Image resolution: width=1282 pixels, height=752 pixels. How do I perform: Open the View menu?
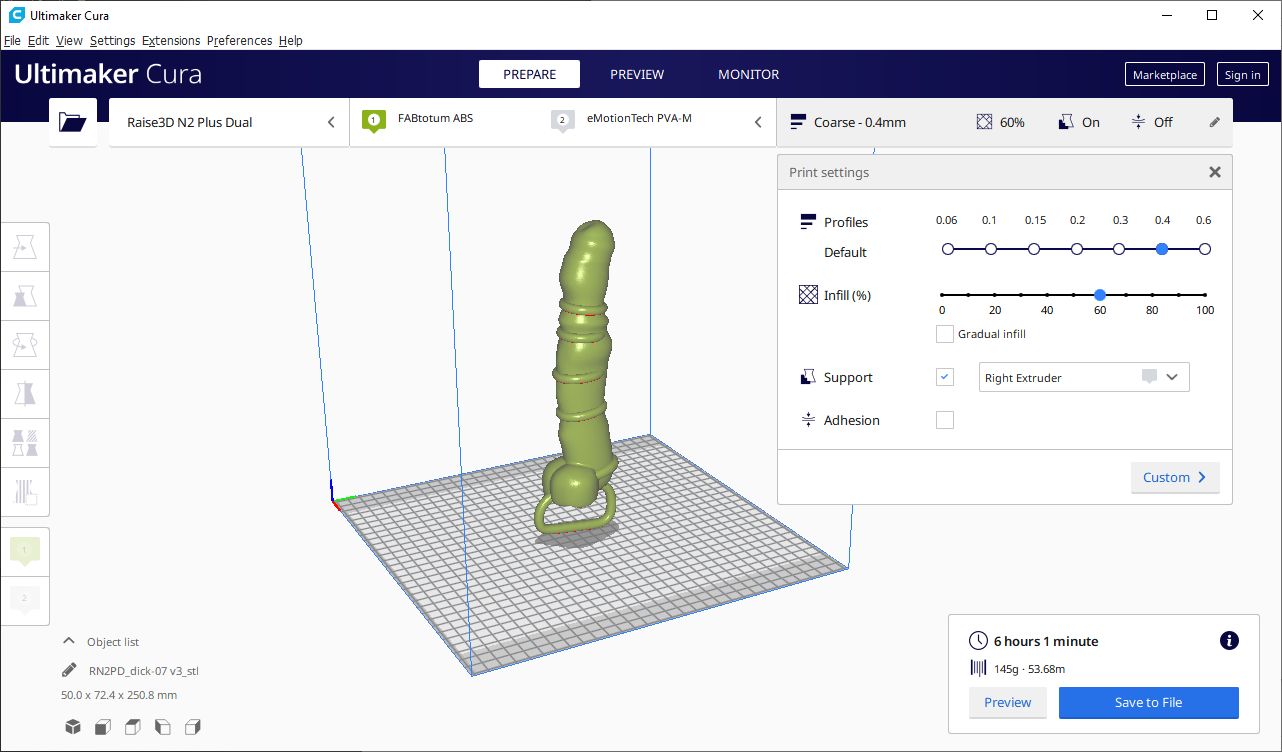(69, 40)
